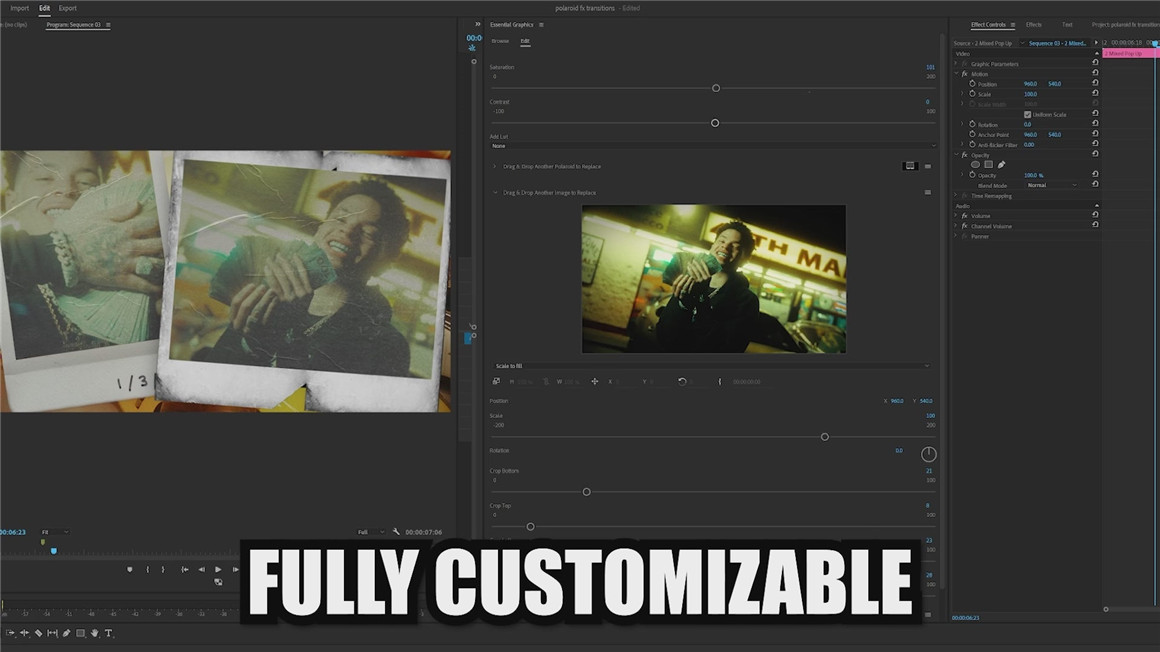Create a 4-point polygon mask under Opacity

point(988,165)
